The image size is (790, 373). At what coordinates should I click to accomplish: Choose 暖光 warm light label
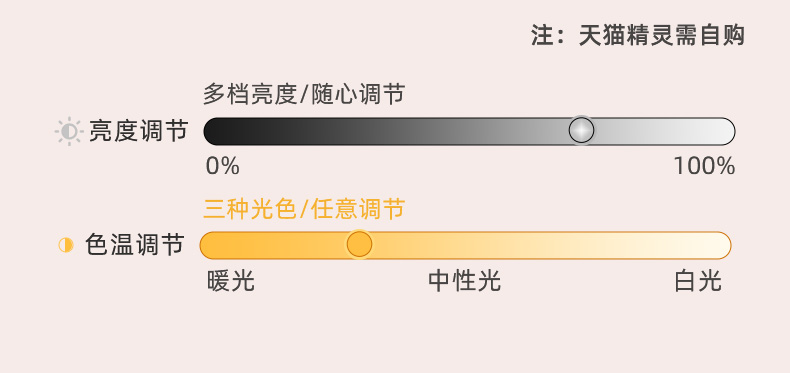(x=231, y=281)
